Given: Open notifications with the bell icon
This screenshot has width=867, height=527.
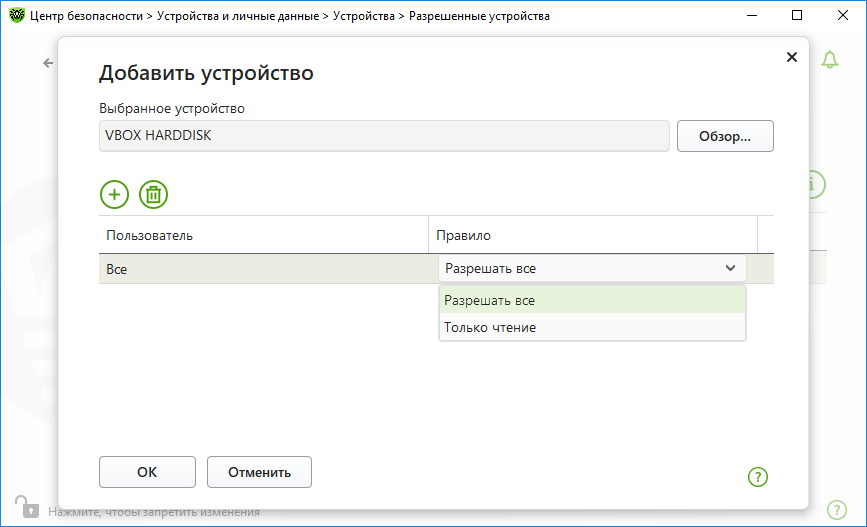Looking at the screenshot, I should [x=829, y=59].
